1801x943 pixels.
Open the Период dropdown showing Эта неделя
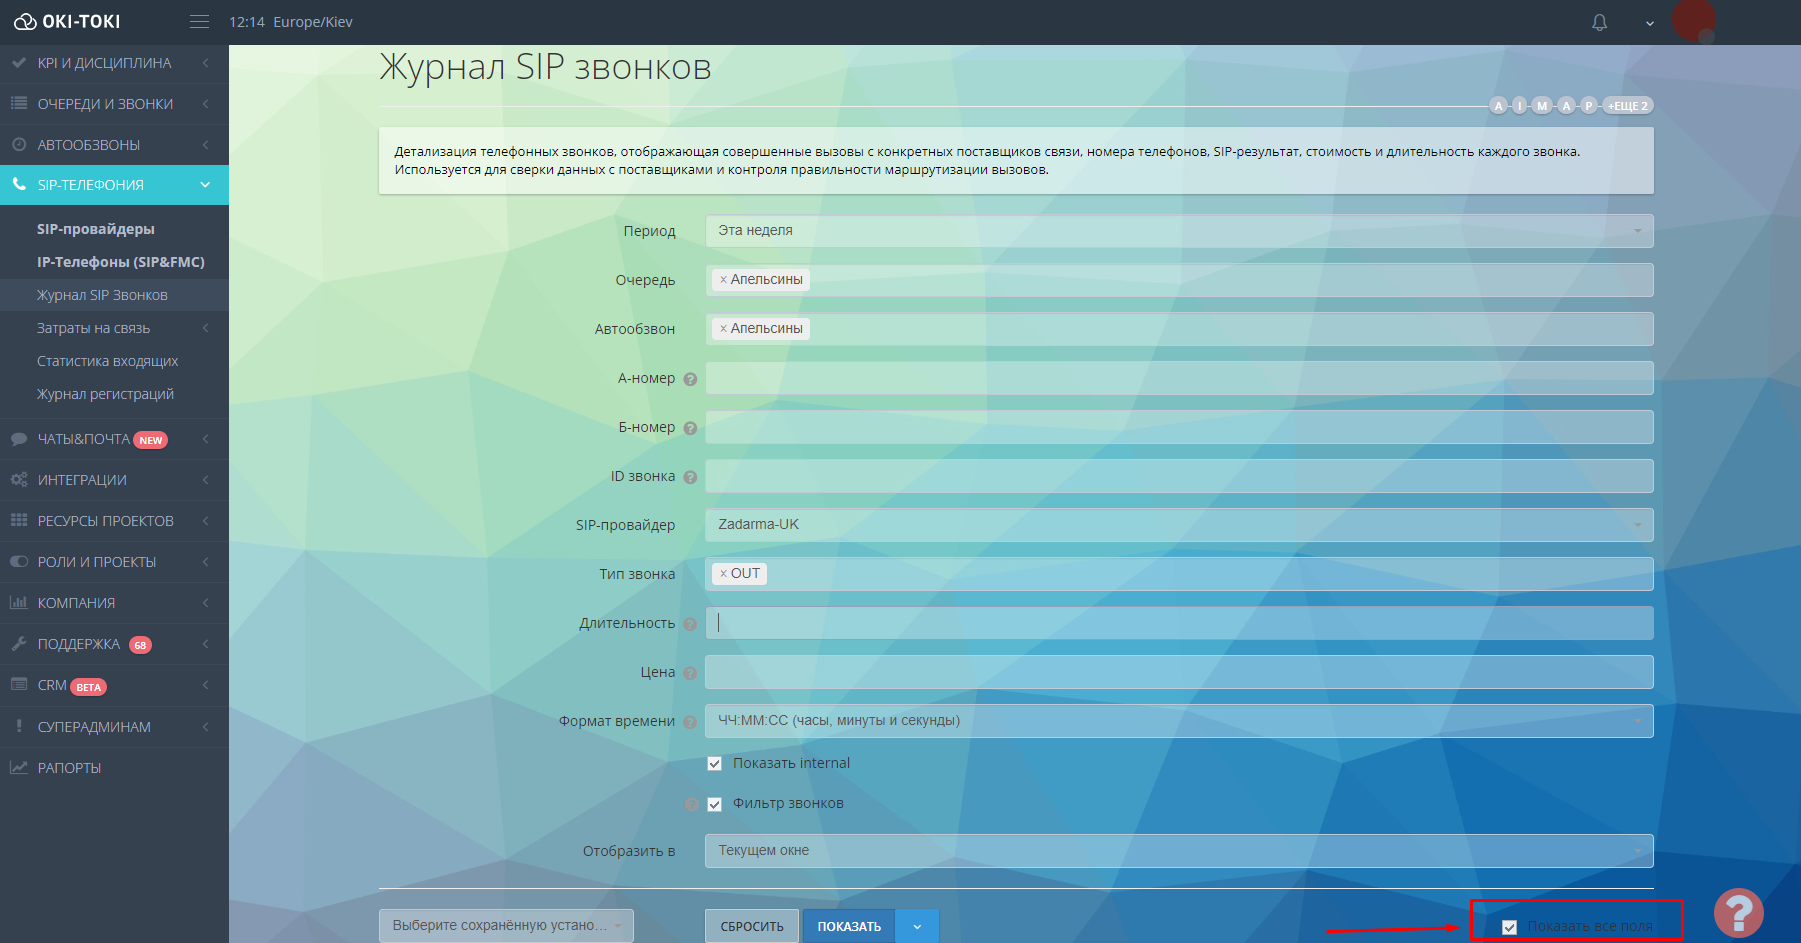1179,231
